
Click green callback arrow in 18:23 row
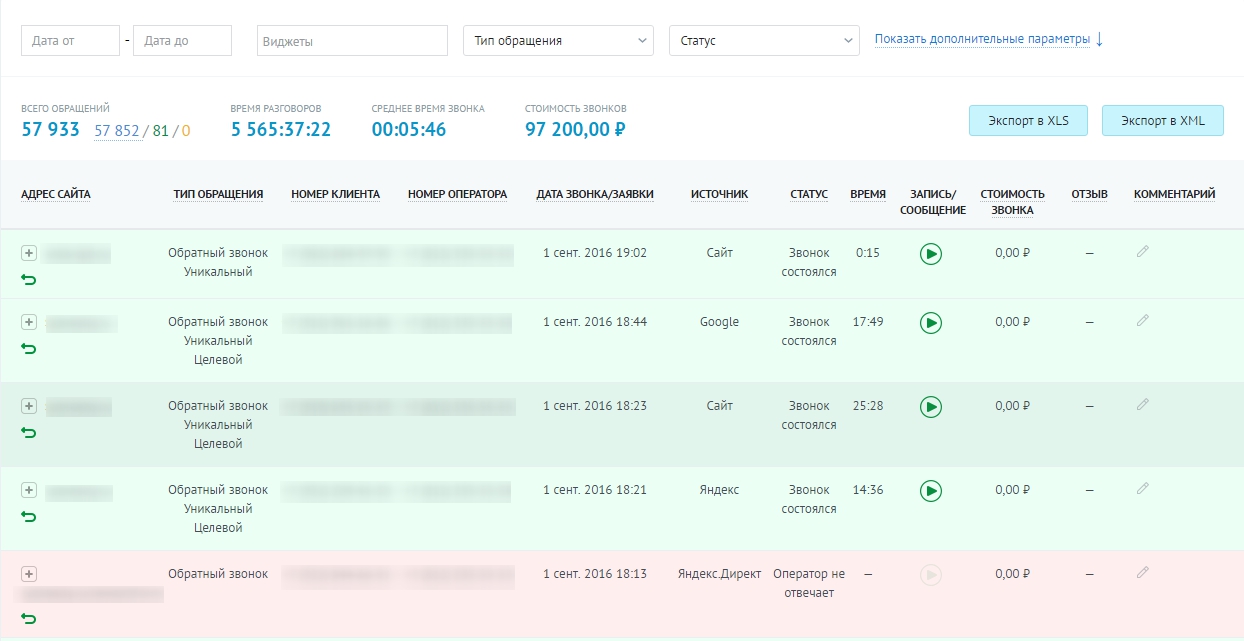29,432
